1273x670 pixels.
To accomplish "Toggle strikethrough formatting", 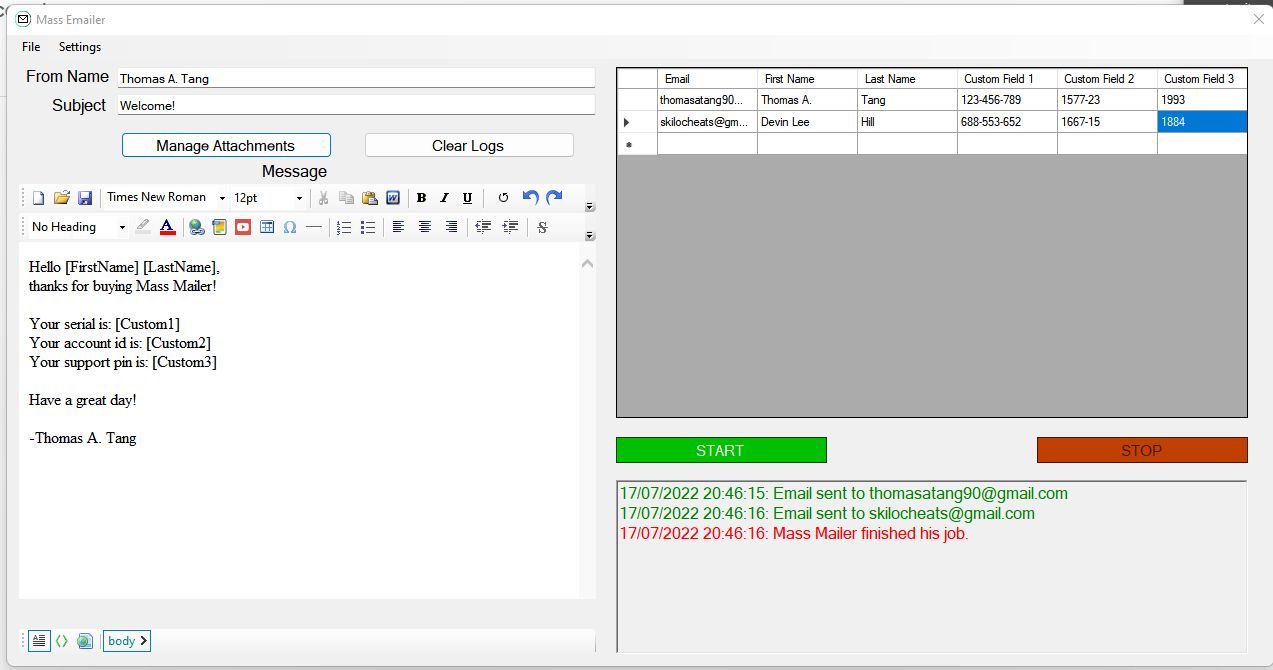I will (542, 227).
